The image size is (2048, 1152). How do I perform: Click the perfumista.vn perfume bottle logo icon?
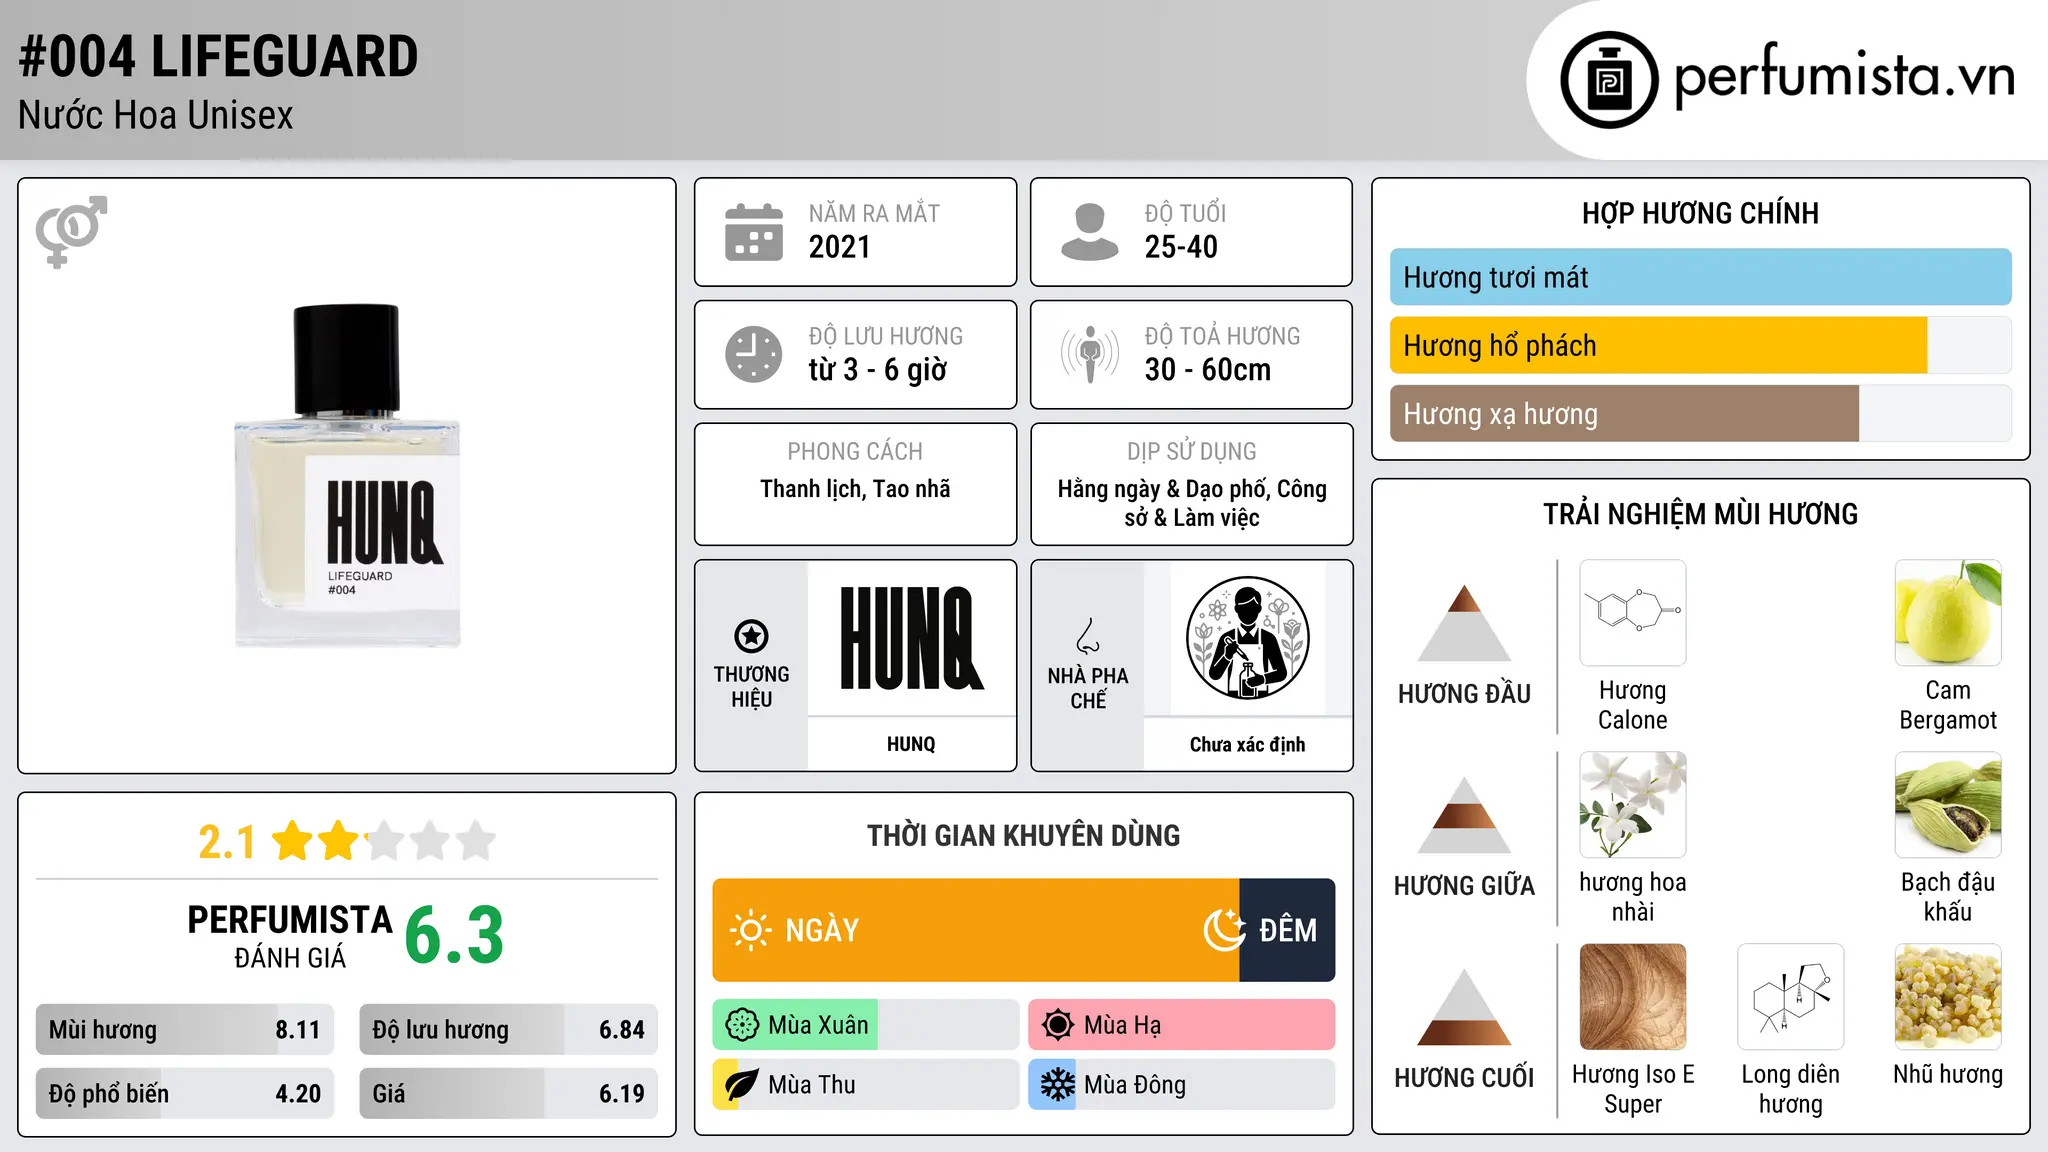point(1609,80)
